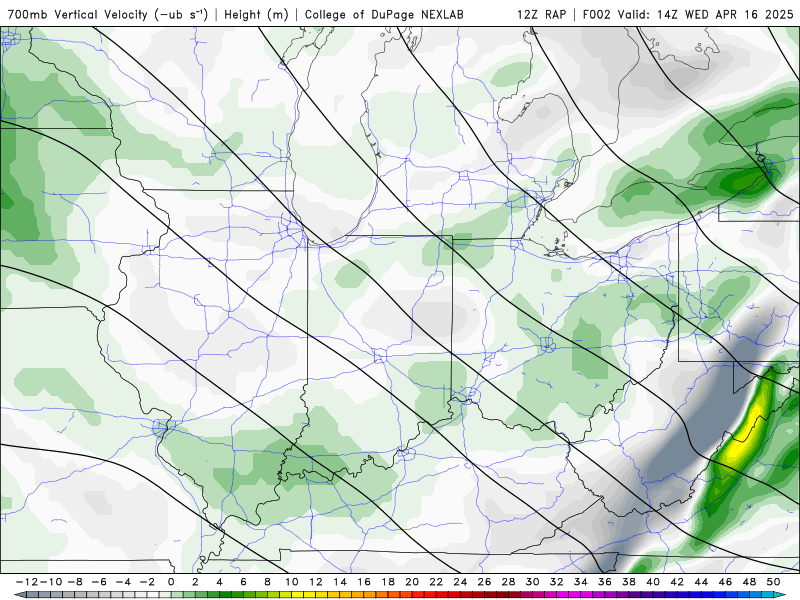Click the "38" value on the color scale
This screenshot has width=800, height=600.
coord(629,582)
